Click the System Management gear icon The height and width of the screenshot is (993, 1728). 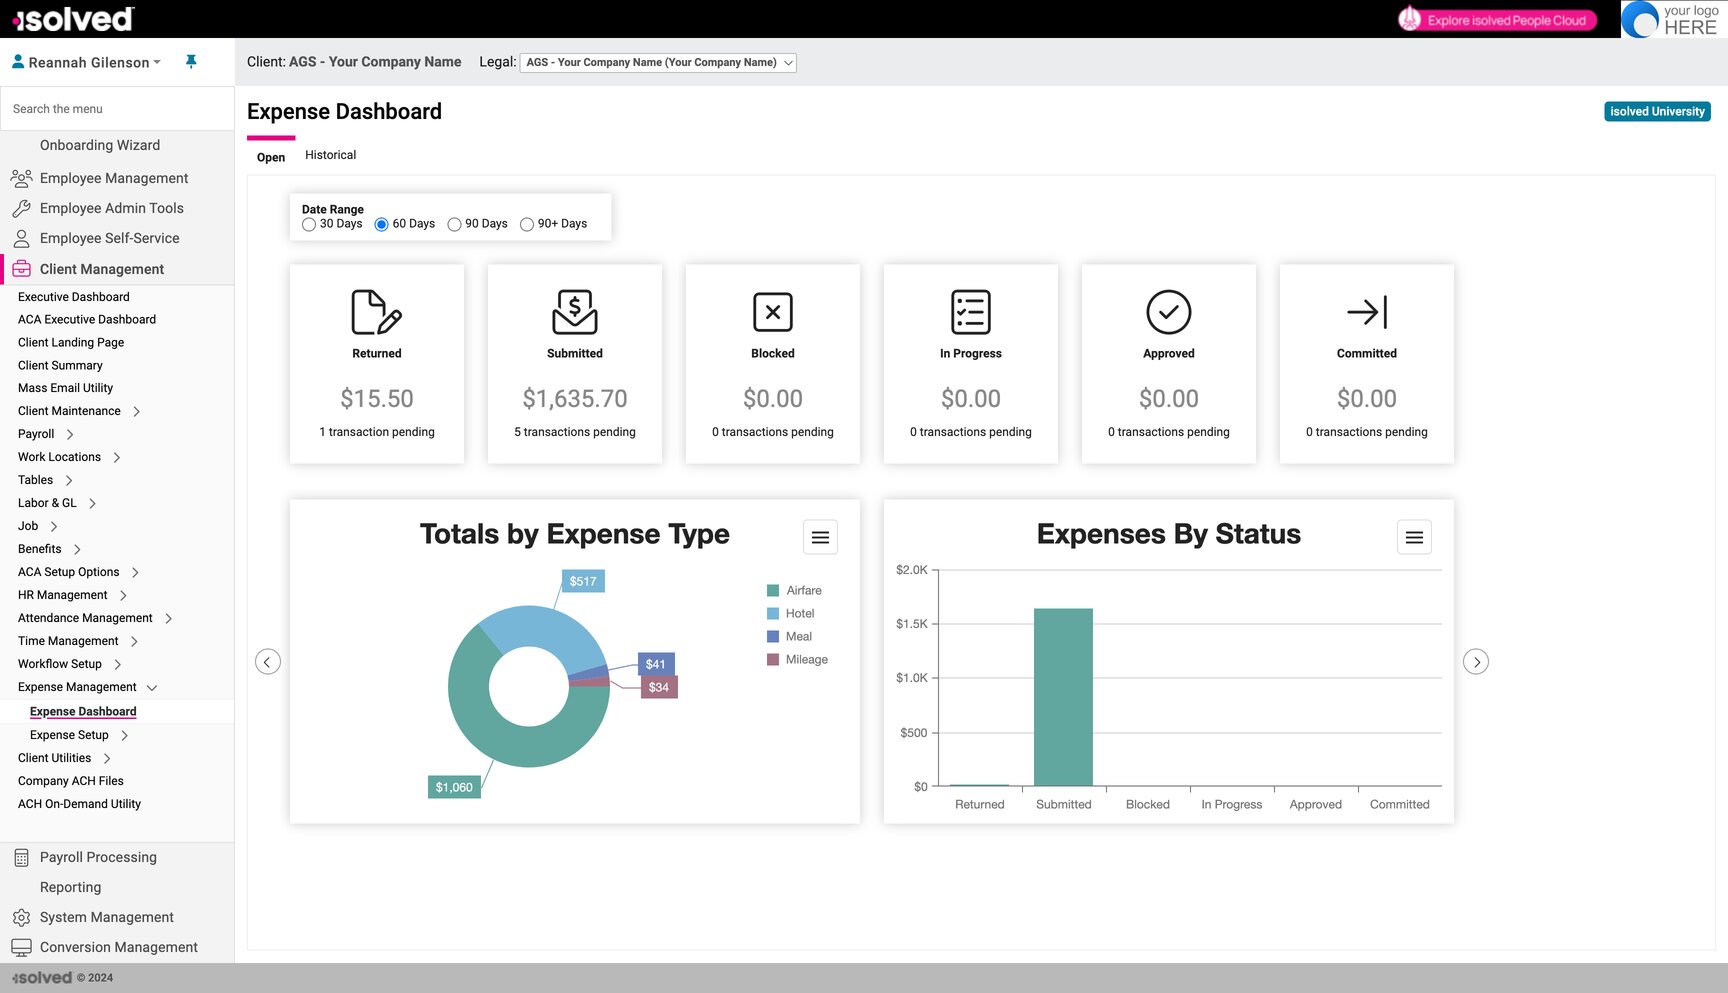click(21, 918)
